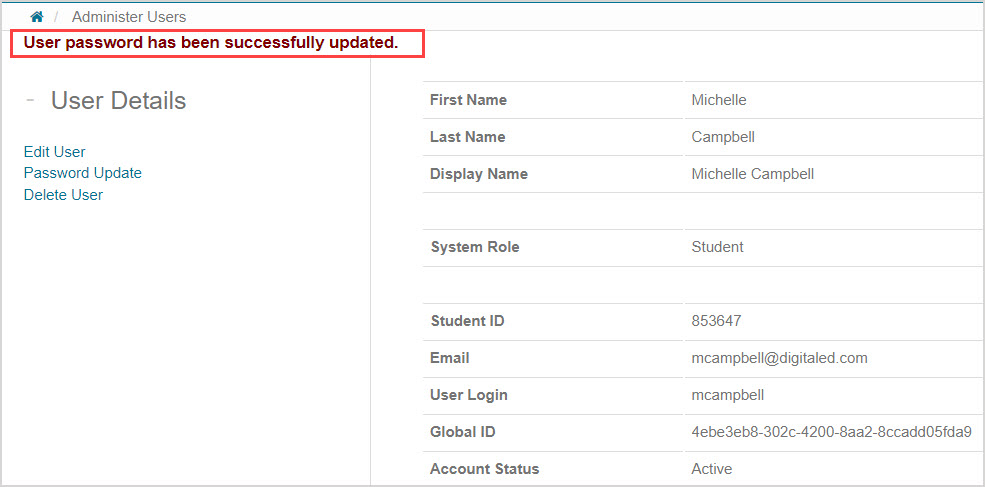985x487 pixels.
Task: Click the email address mcampbell@digitaled.com
Action: (x=779, y=358)
